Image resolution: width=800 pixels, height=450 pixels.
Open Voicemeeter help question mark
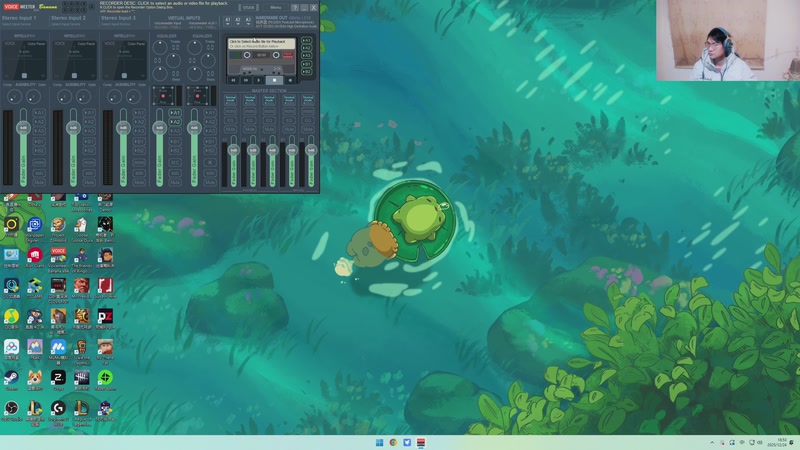295,7
